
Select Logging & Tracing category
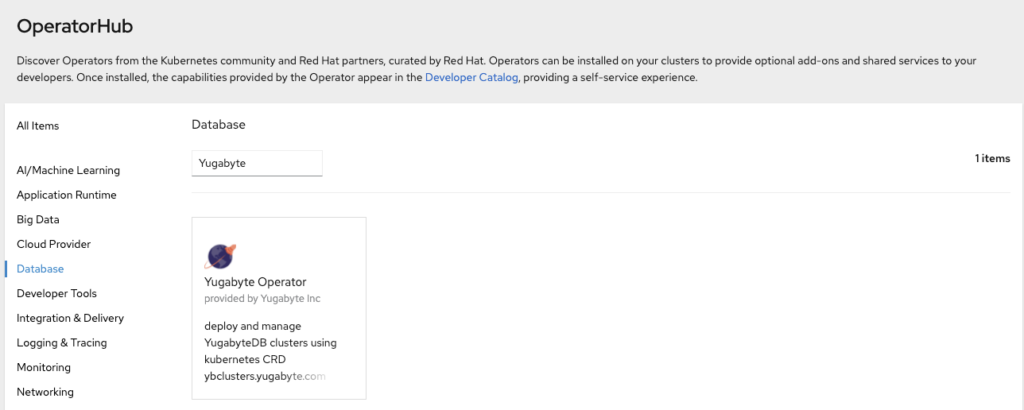[62, 342]
